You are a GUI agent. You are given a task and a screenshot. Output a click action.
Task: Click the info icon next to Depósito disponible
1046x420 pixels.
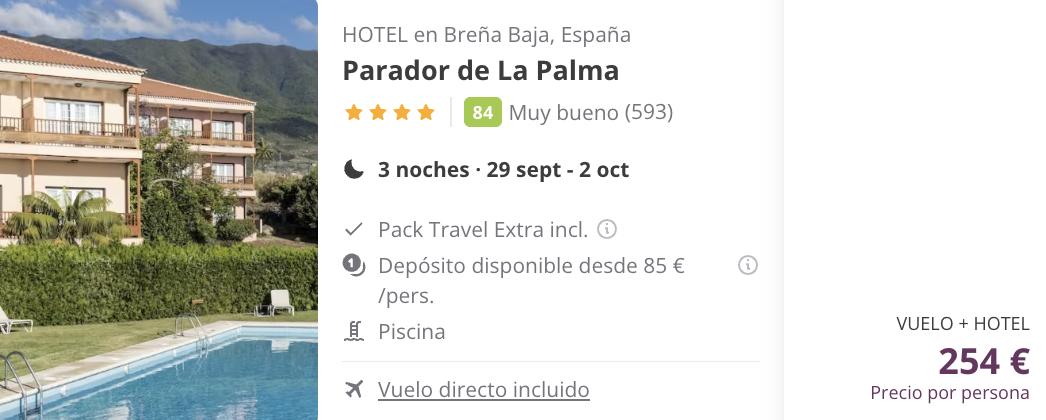tap(748, 265)
